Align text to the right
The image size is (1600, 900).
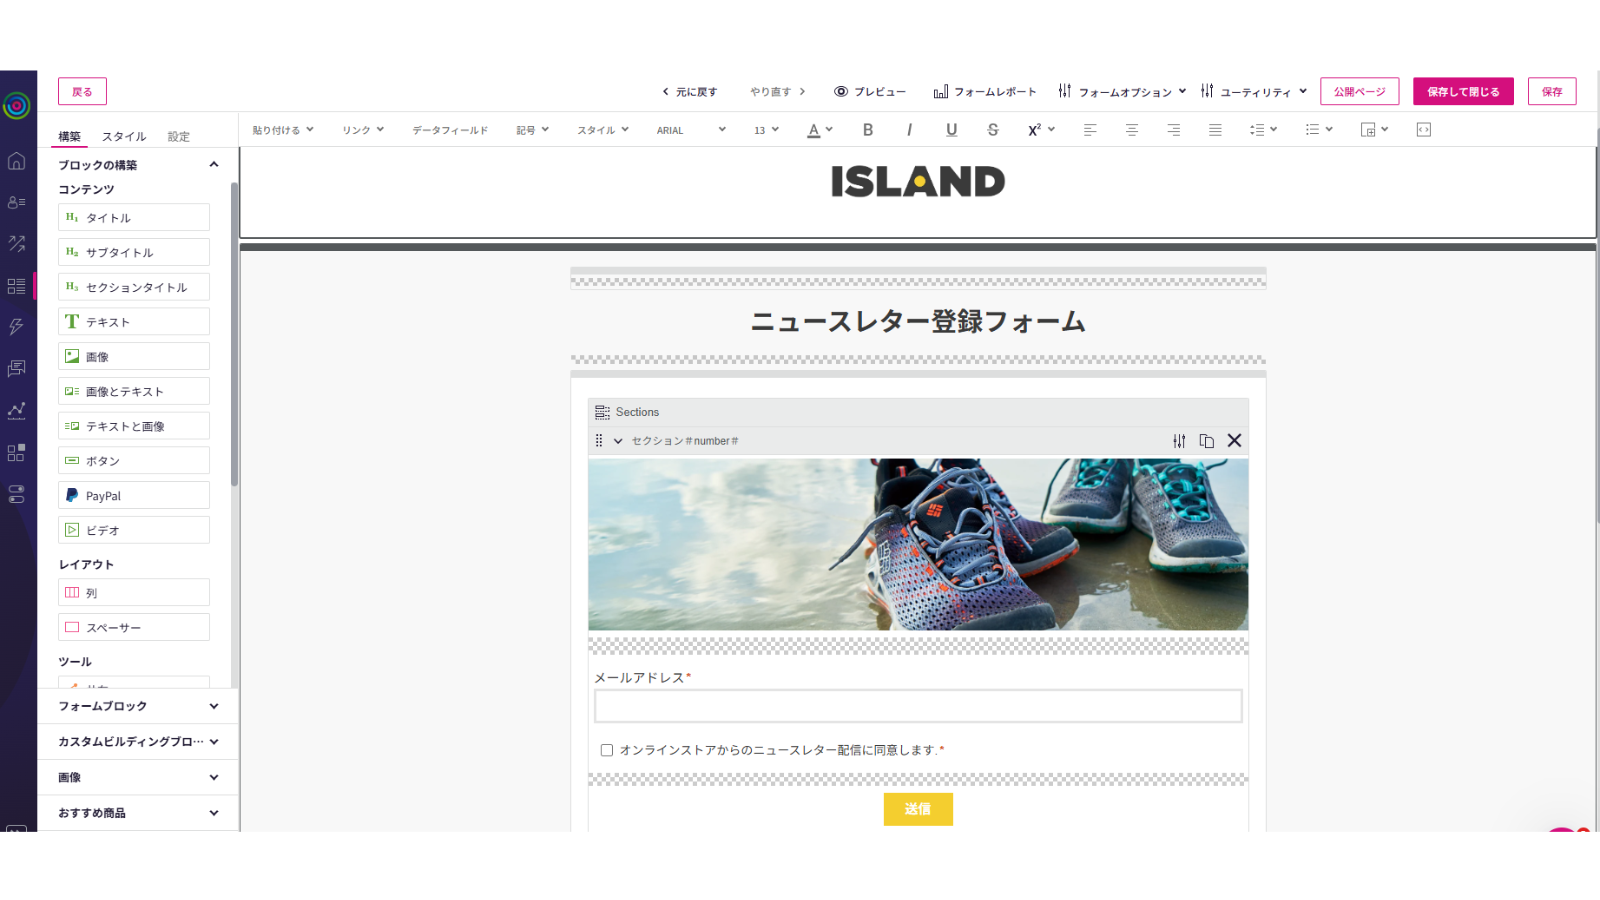click(1174, 130)
